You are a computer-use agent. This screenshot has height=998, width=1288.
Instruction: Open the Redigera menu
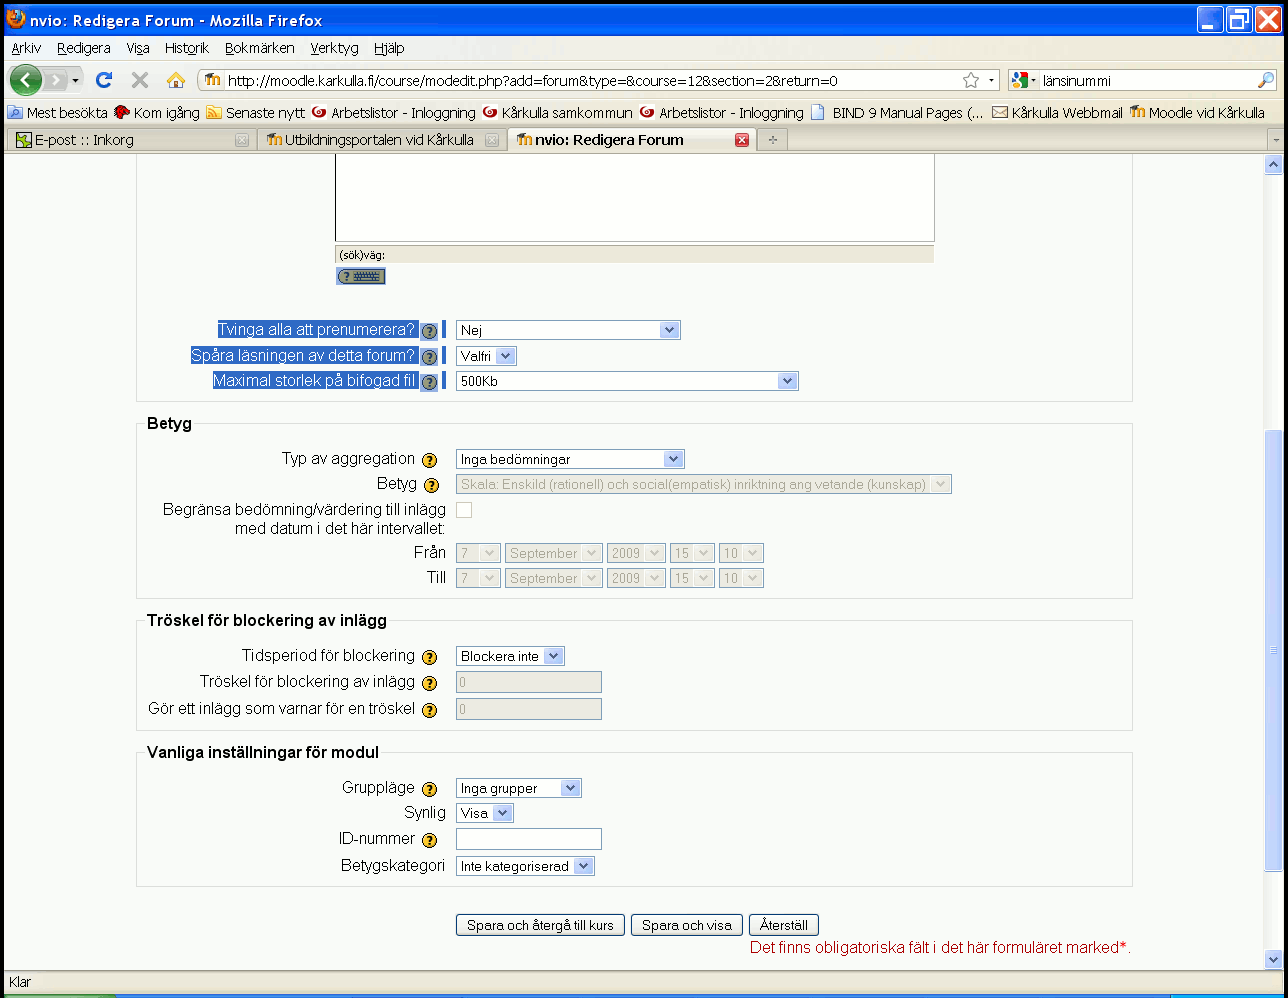tap(84, 48)
